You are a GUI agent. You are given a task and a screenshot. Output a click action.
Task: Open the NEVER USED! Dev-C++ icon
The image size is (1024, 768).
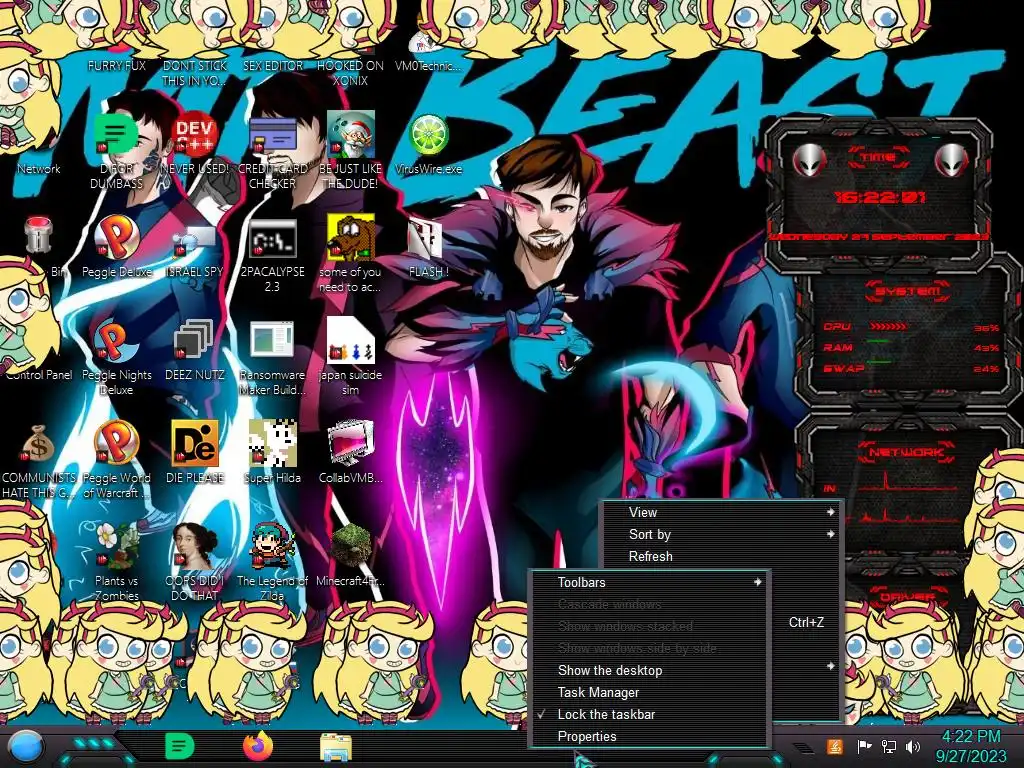(194, 135)
